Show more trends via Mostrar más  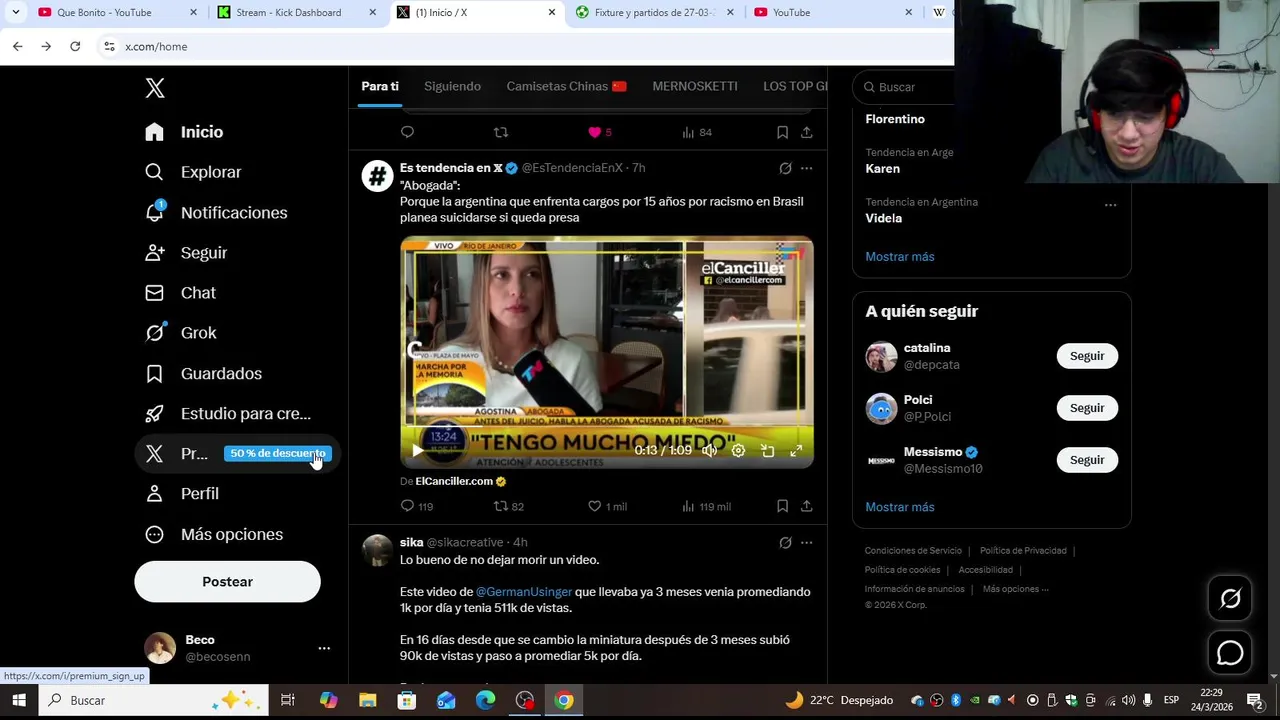click(900, 257)
